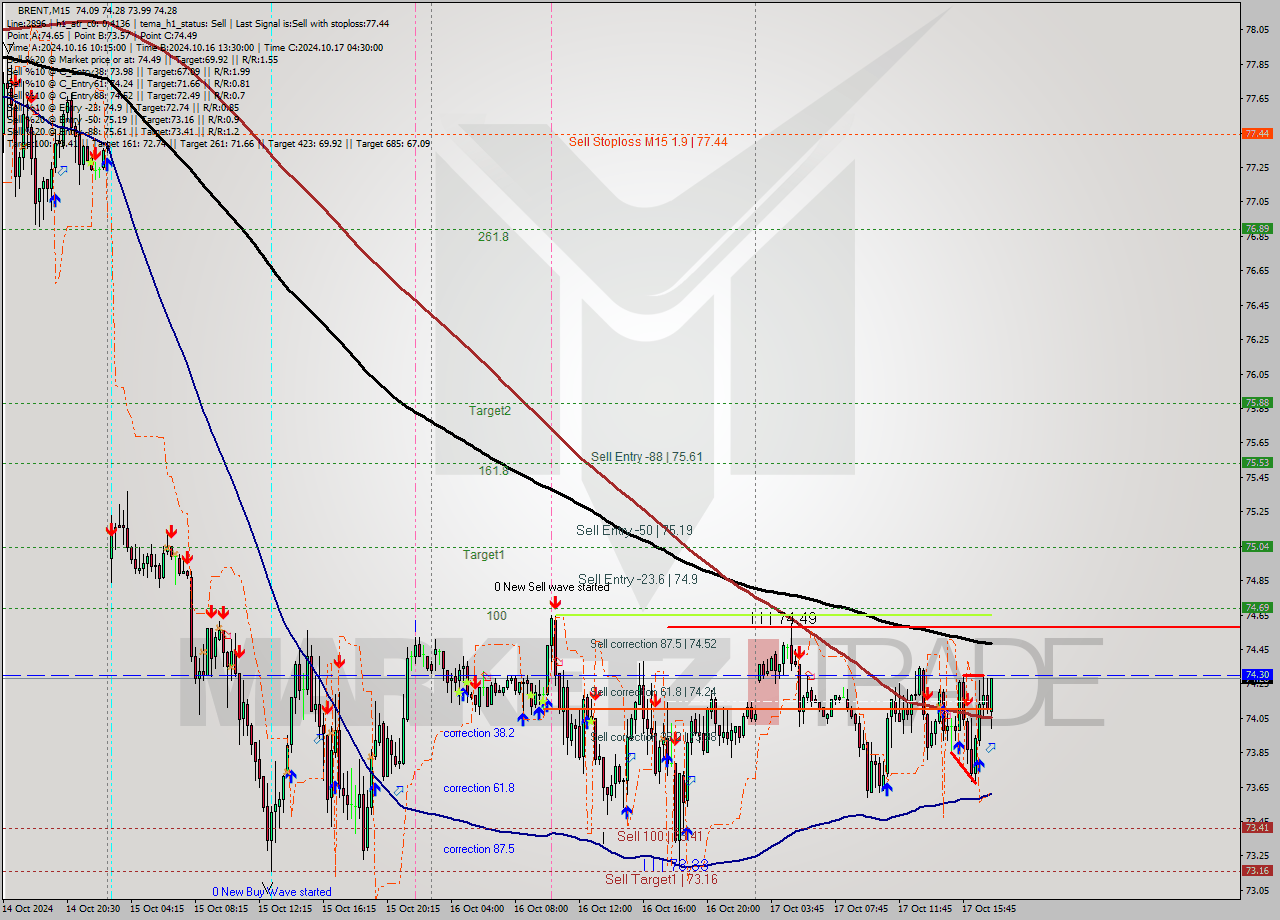
Task: Click '15 Oct 20:15' on the time axis
Action: (x=414, y=909)
